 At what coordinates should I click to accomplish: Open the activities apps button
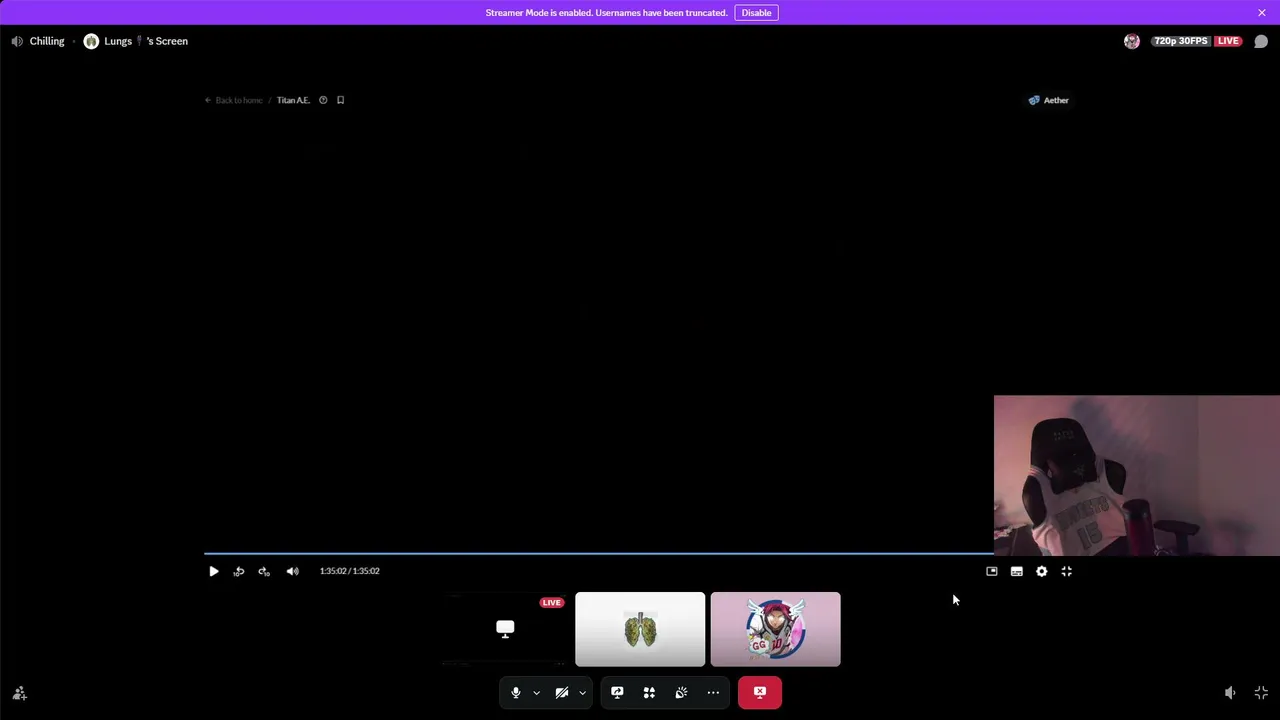649,692
